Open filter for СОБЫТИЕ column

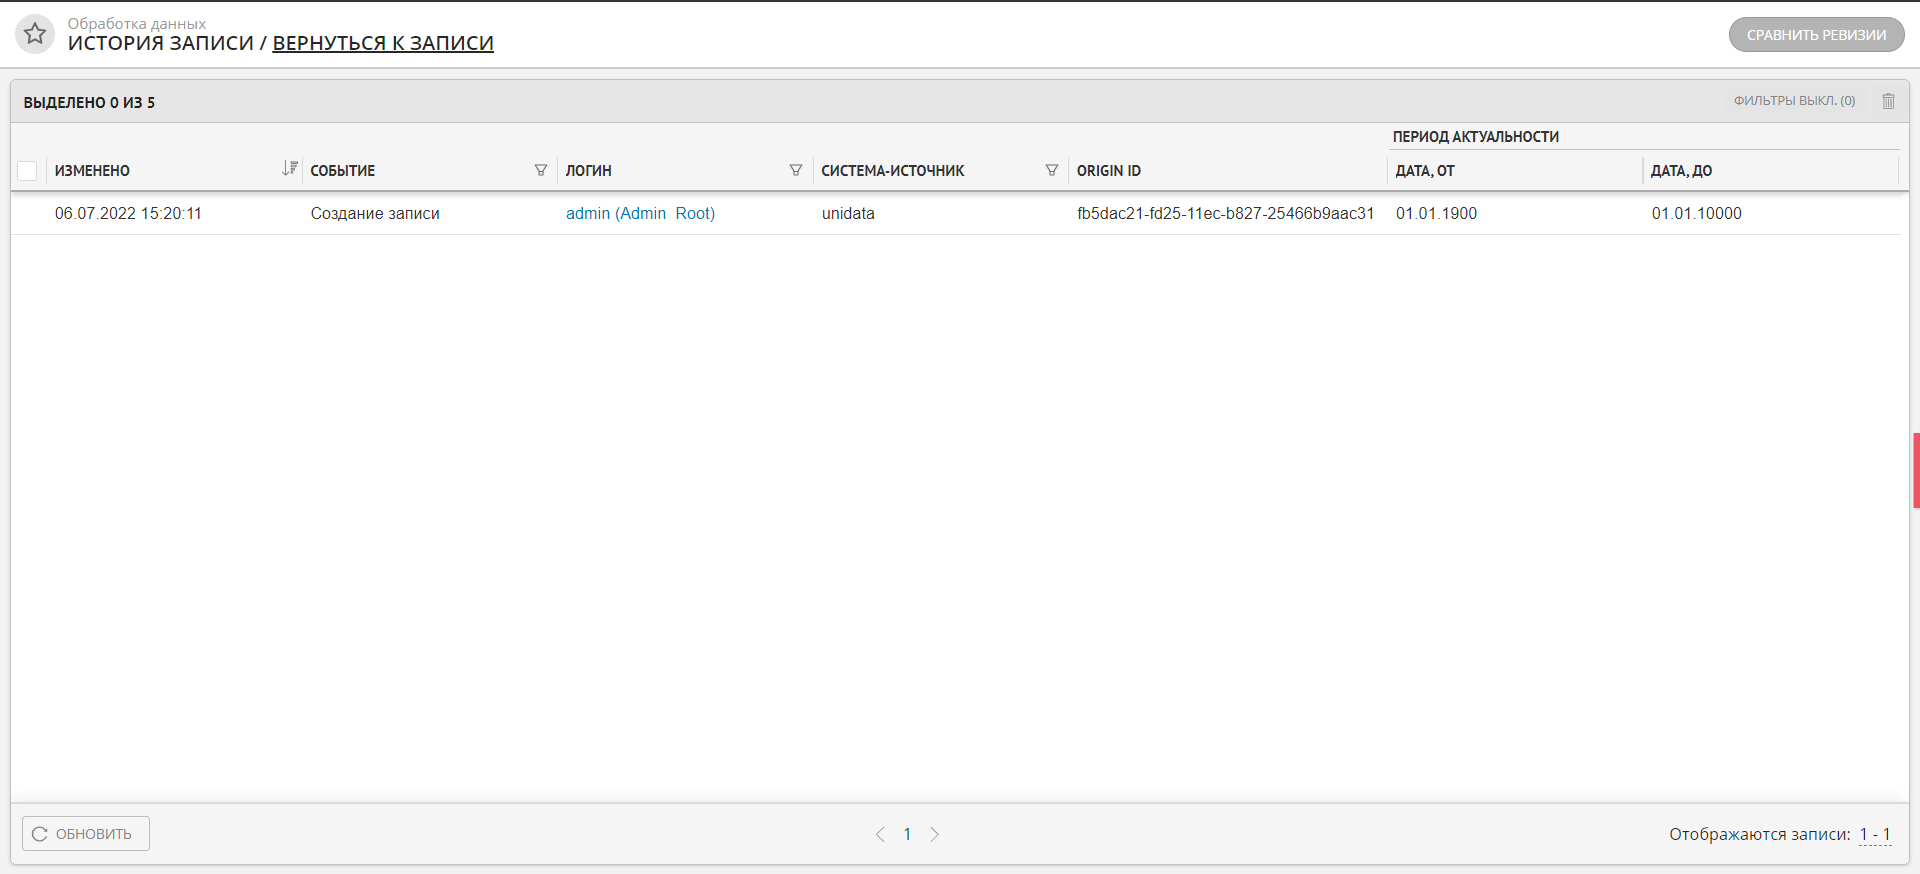tap(541, 170)
